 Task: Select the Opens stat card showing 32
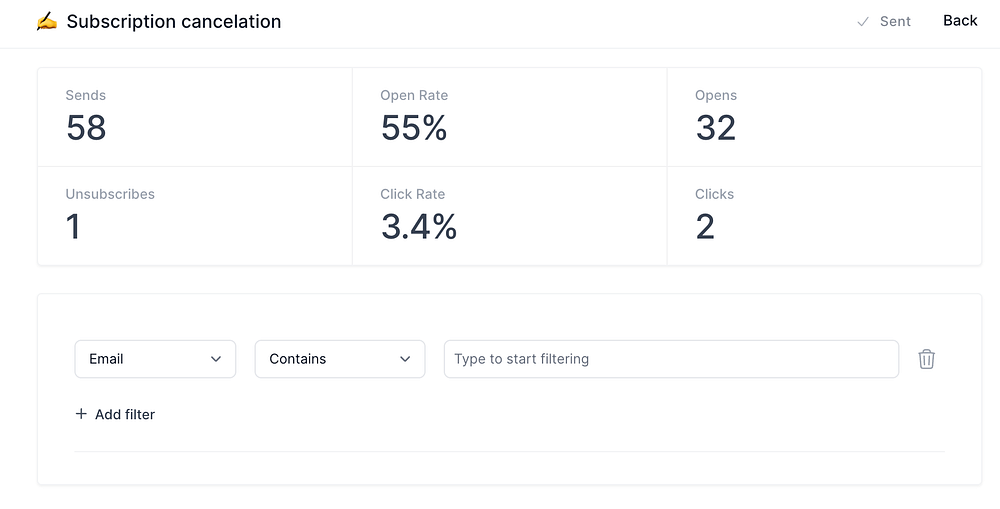click(824, 117)
